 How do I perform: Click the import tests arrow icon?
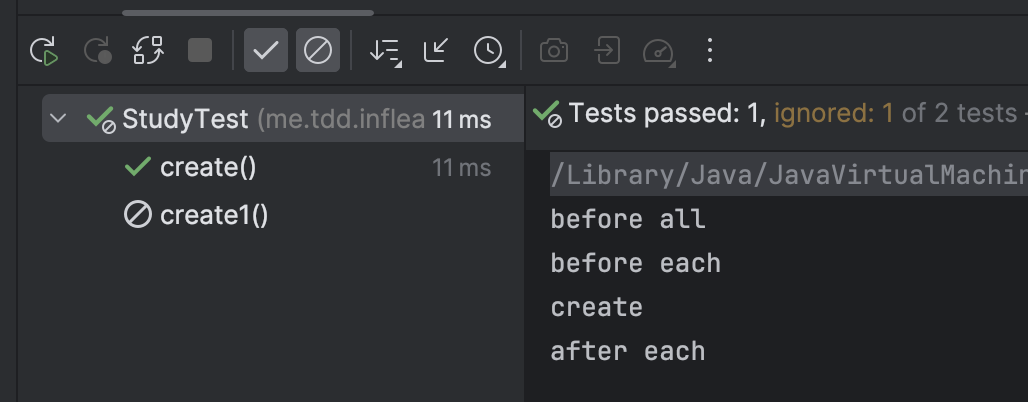[x=607, y=50]
